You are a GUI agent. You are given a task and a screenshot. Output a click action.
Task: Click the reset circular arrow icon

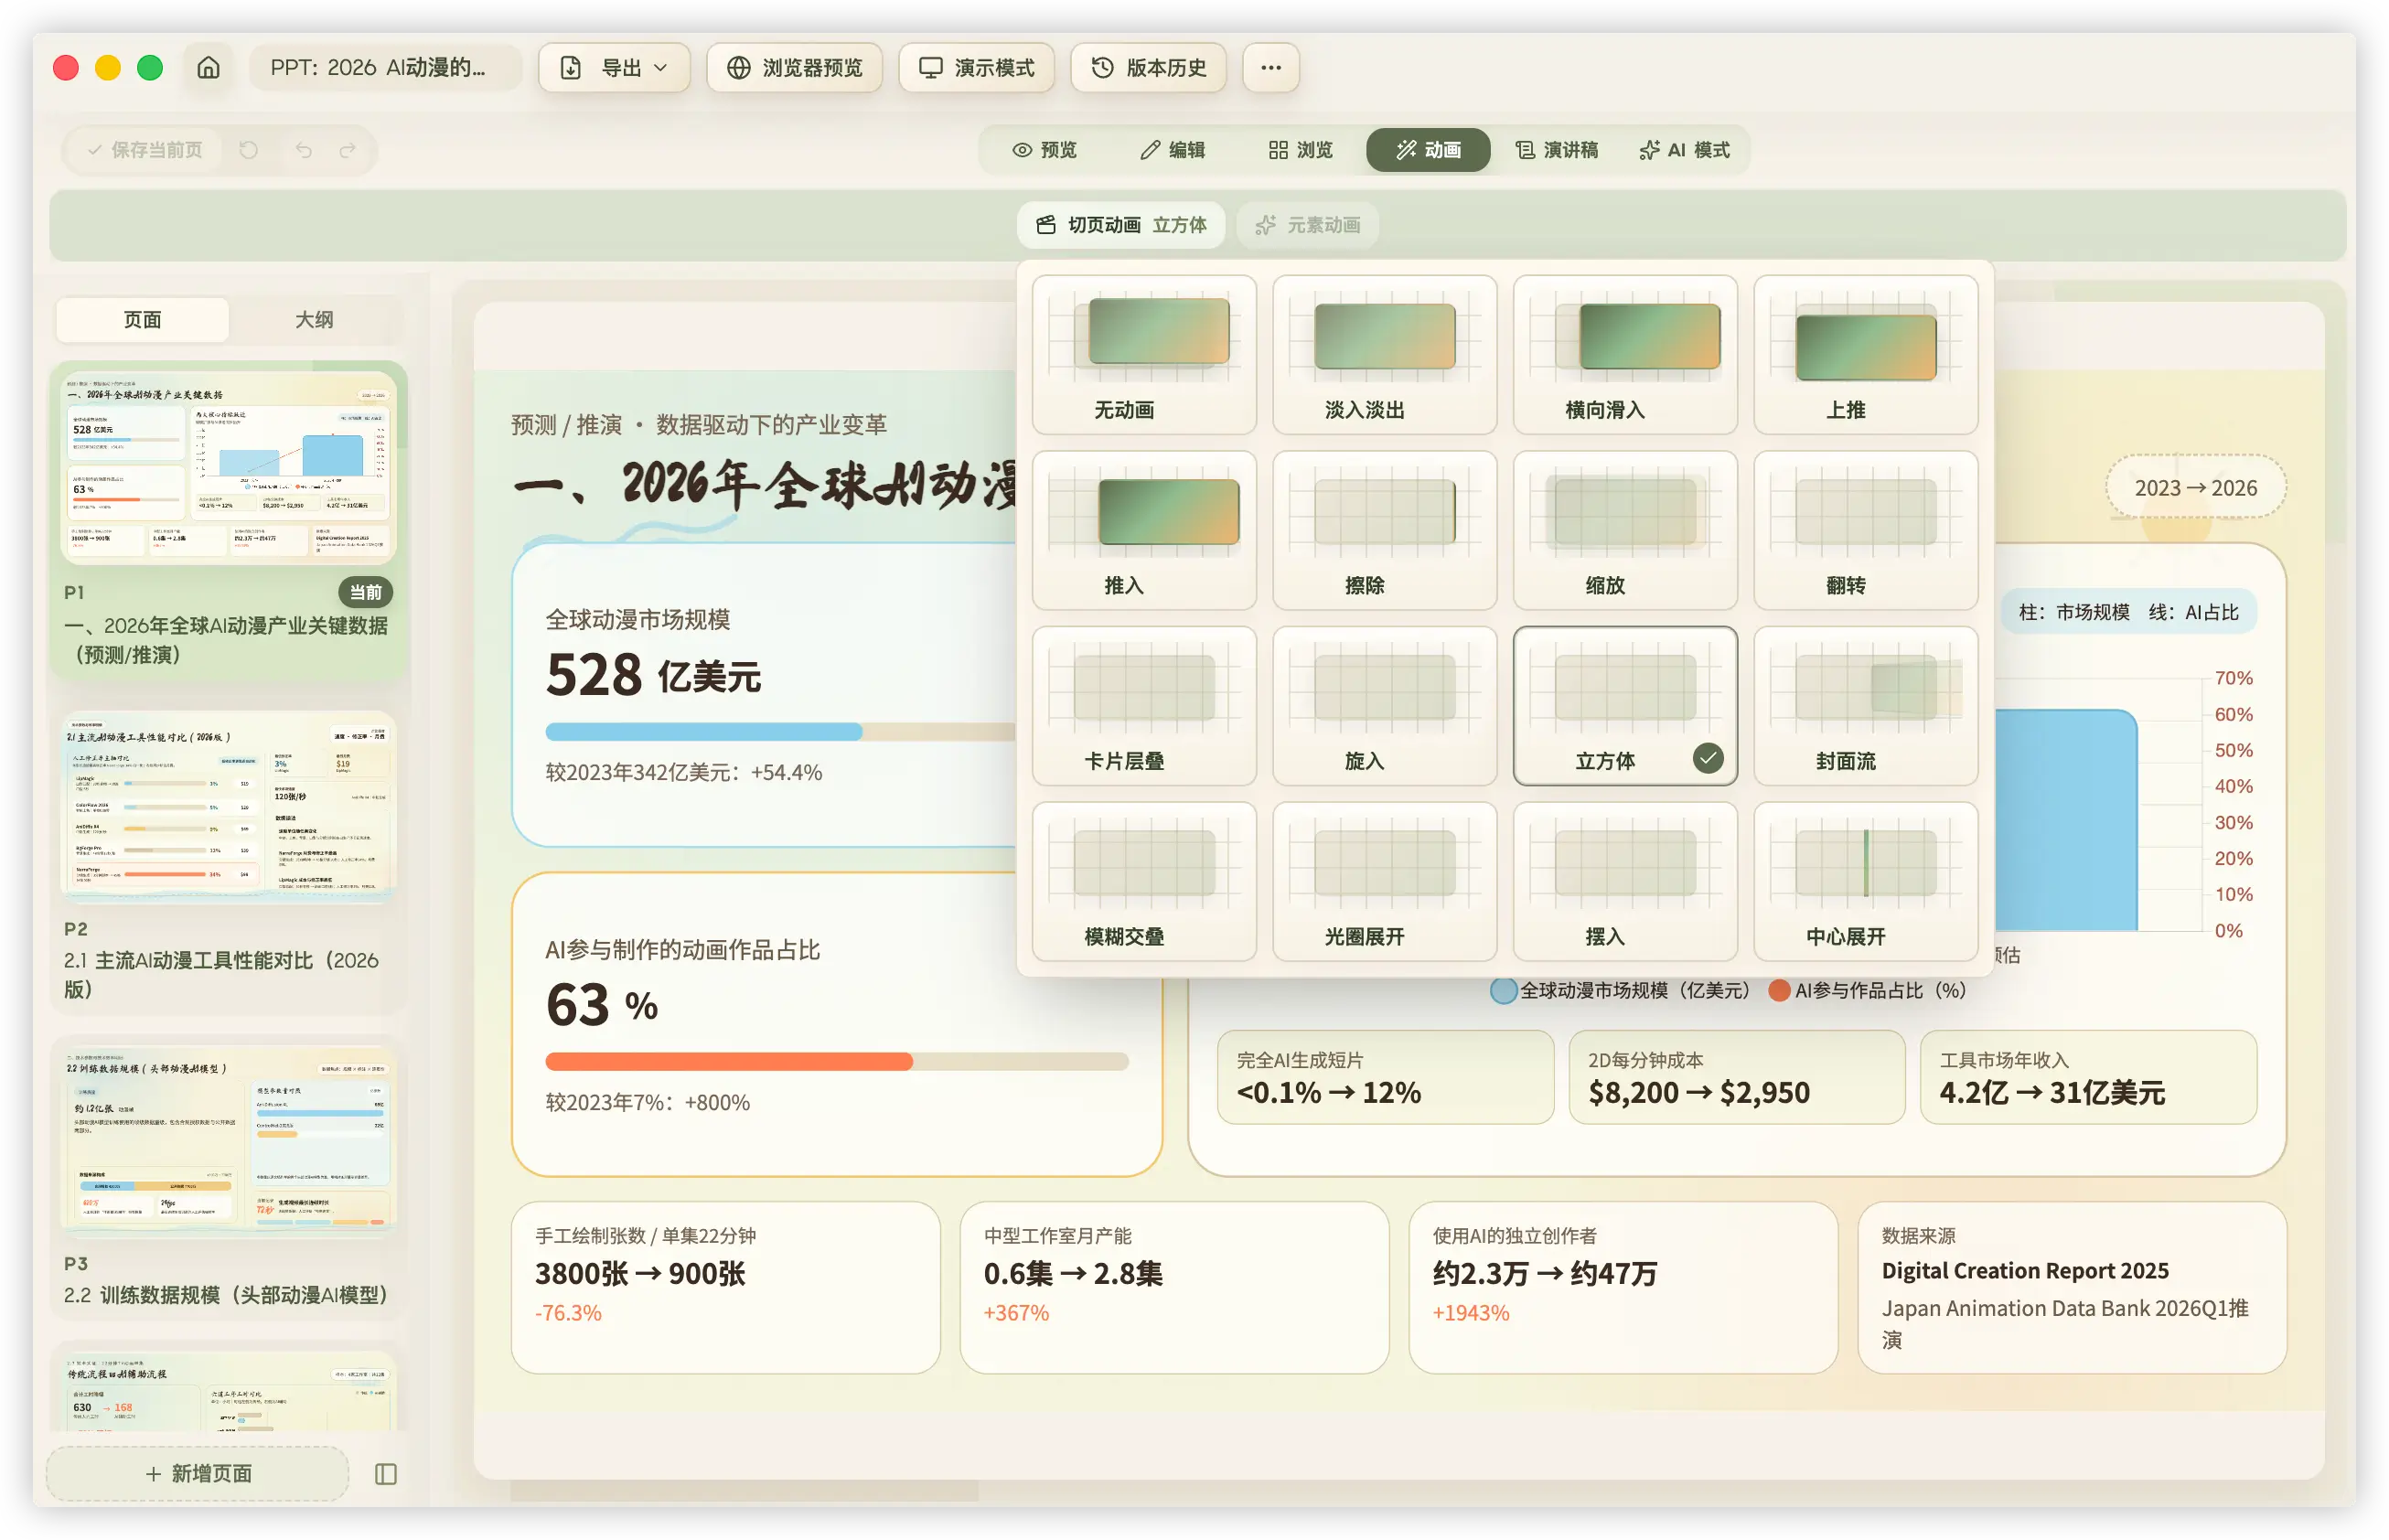[249, 150]
